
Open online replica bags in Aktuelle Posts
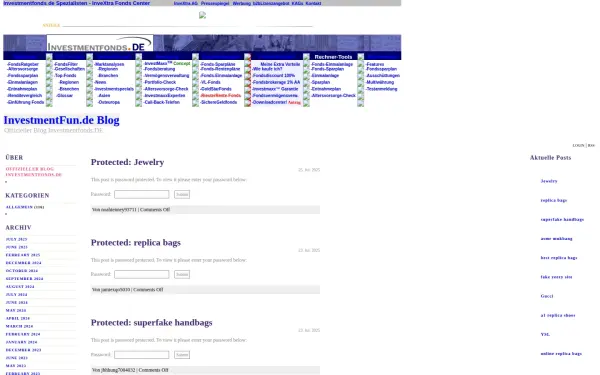[561, 354]
